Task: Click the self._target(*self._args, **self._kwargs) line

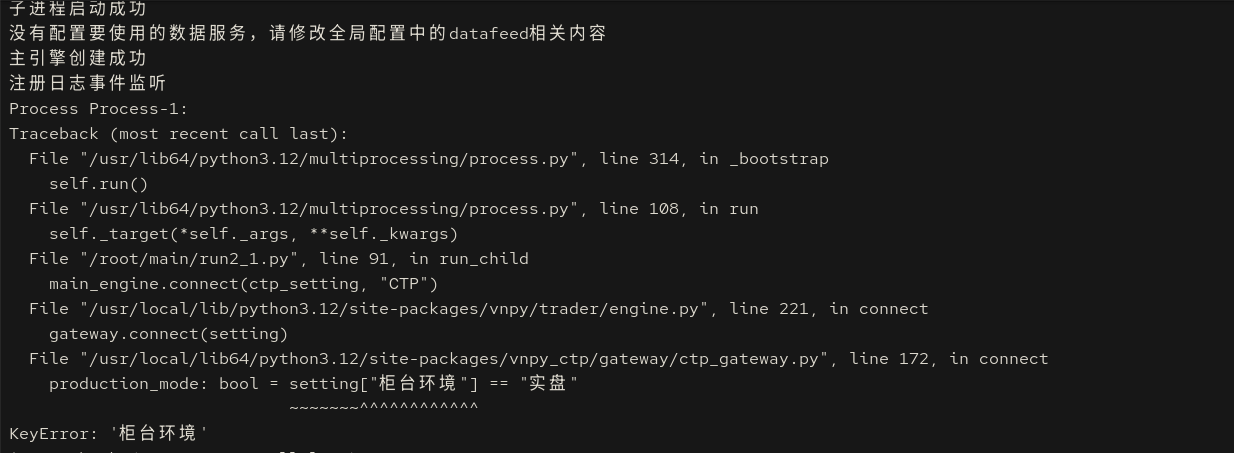Action: [x=253, y=234]
